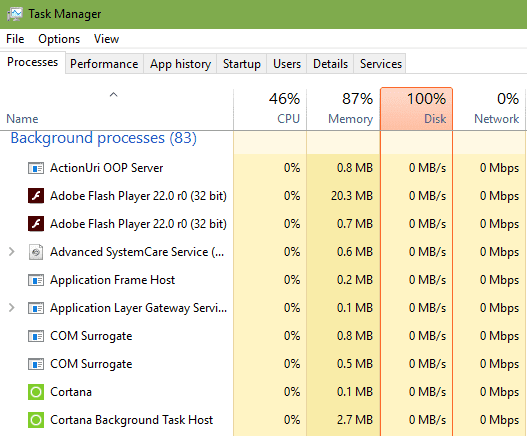Screen dimensions: 527x436
Task: Select the 0.7 MB Adobe Flash Player icon
Action: click(x=36, y=224)
